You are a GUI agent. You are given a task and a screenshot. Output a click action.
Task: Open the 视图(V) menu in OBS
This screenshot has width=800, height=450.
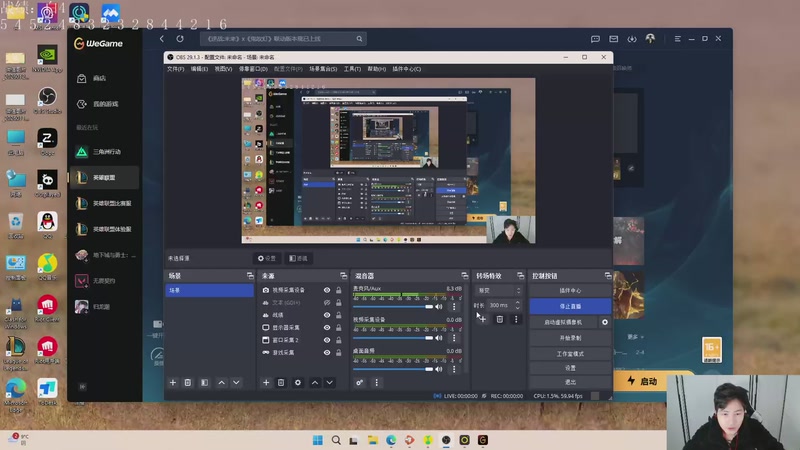point(223,69)
